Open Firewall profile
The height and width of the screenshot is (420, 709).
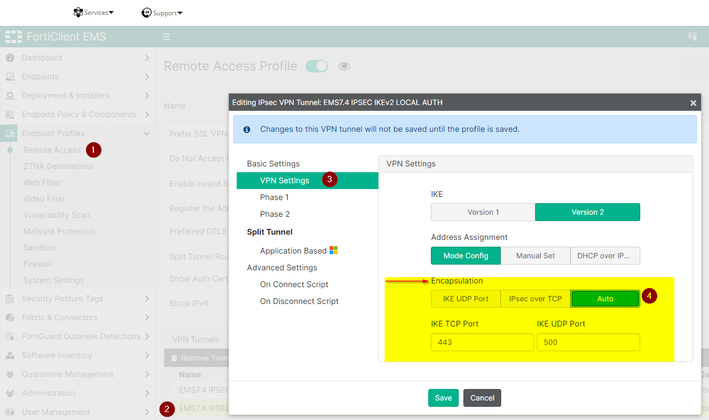[37, 264]
